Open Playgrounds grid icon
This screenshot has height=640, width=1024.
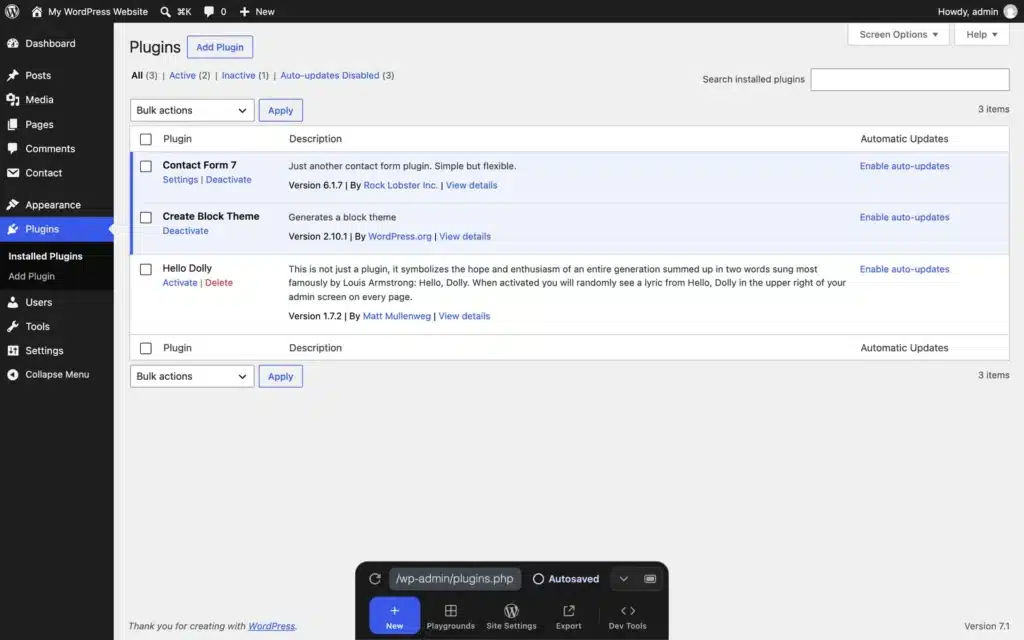451,611
